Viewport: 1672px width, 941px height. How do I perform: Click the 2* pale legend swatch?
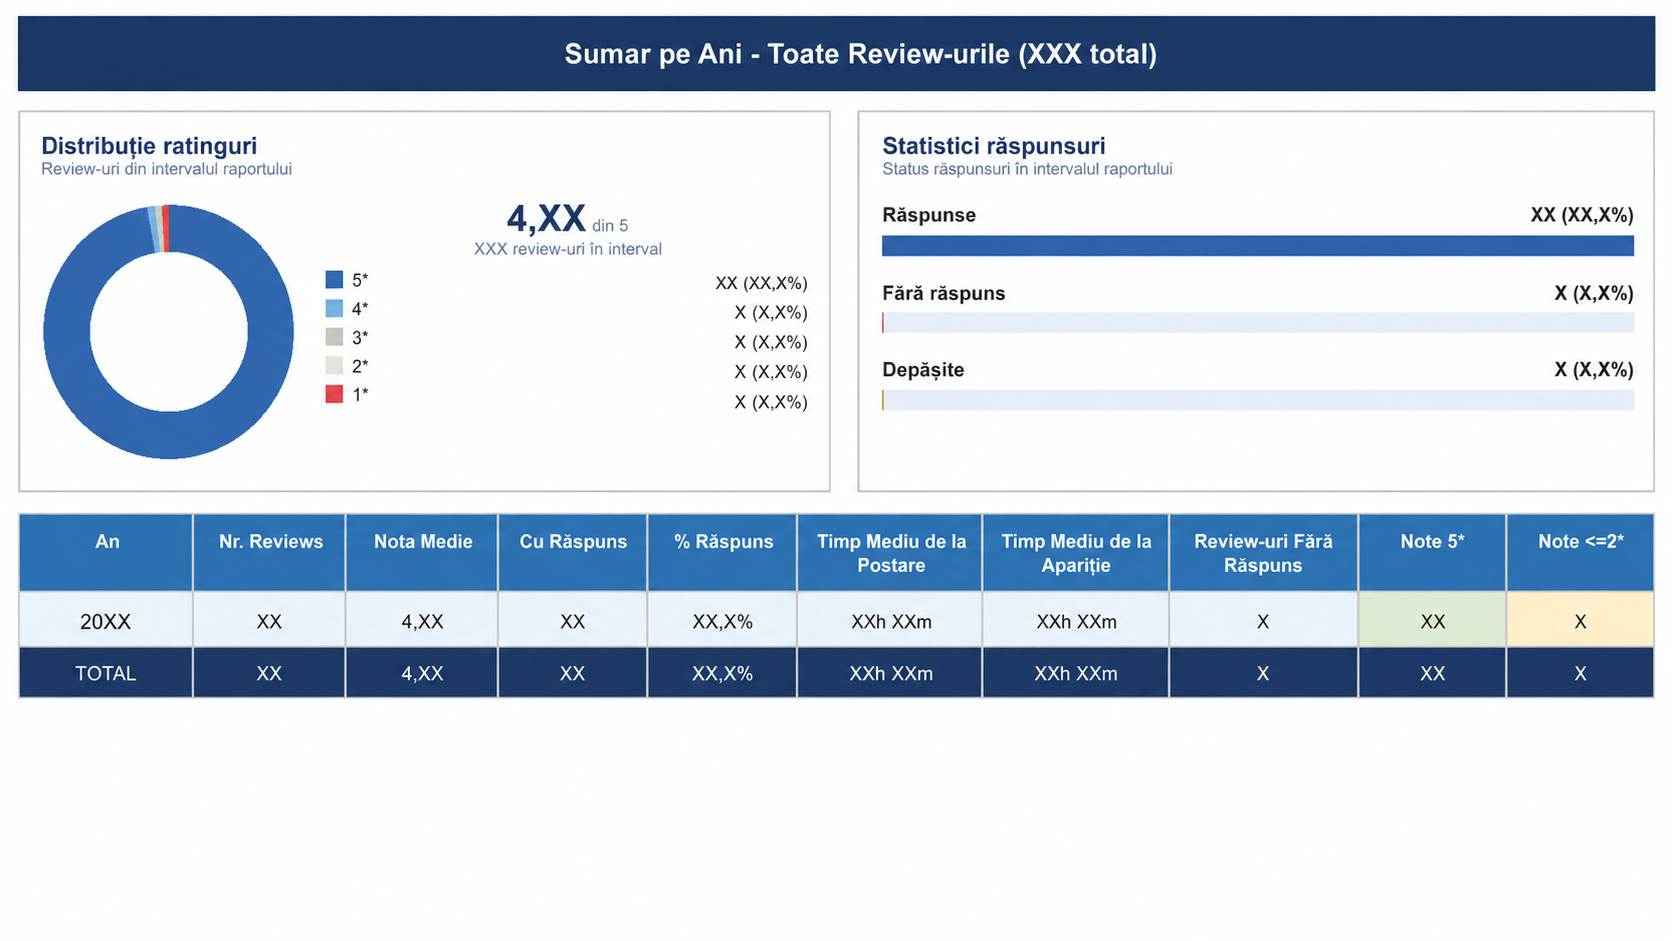[334, 366]
